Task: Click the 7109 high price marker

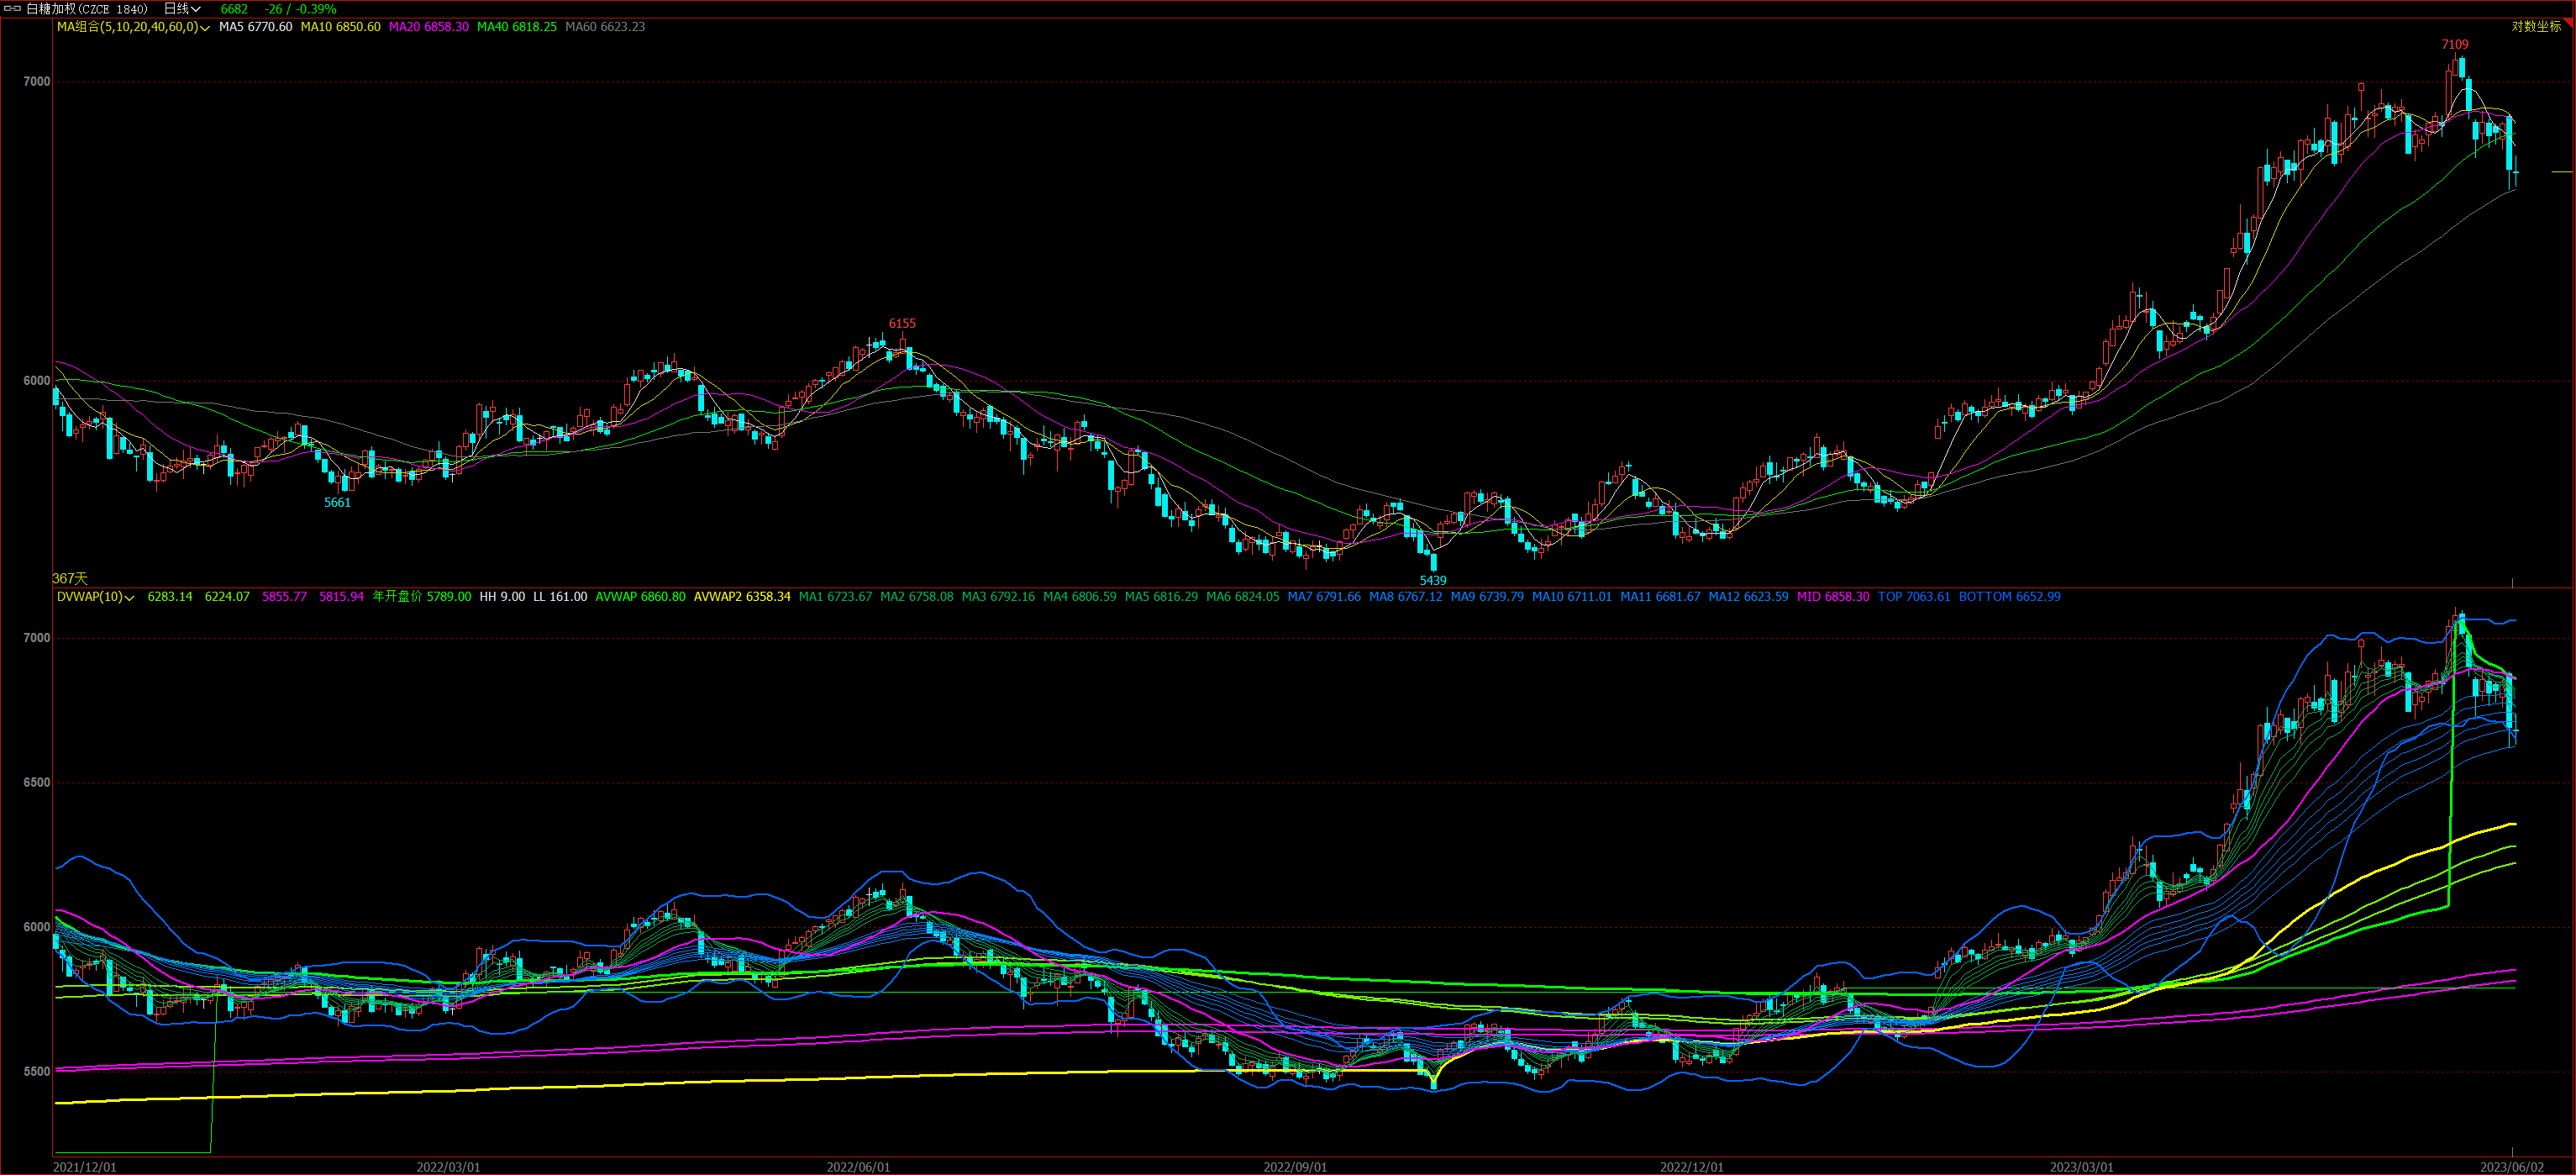Action: click(x=2454, y=45)
